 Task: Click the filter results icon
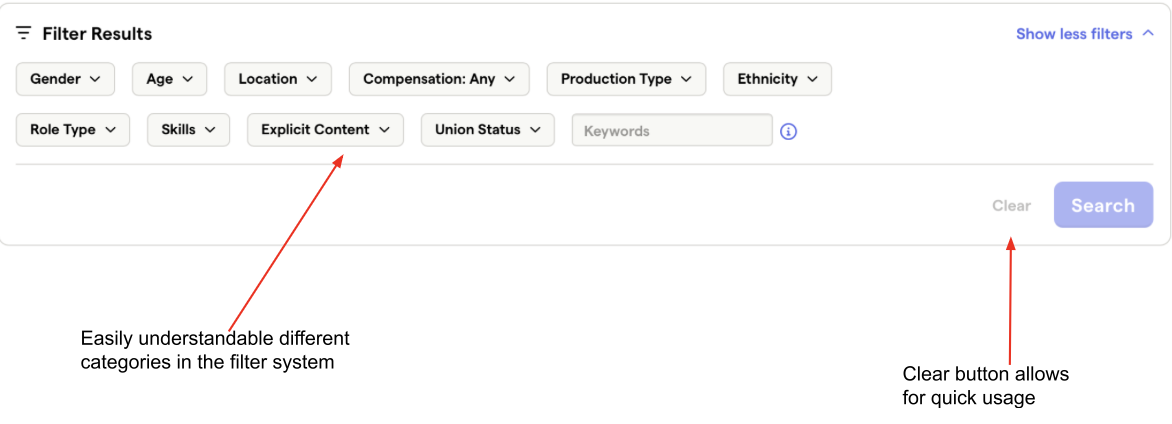24,33
